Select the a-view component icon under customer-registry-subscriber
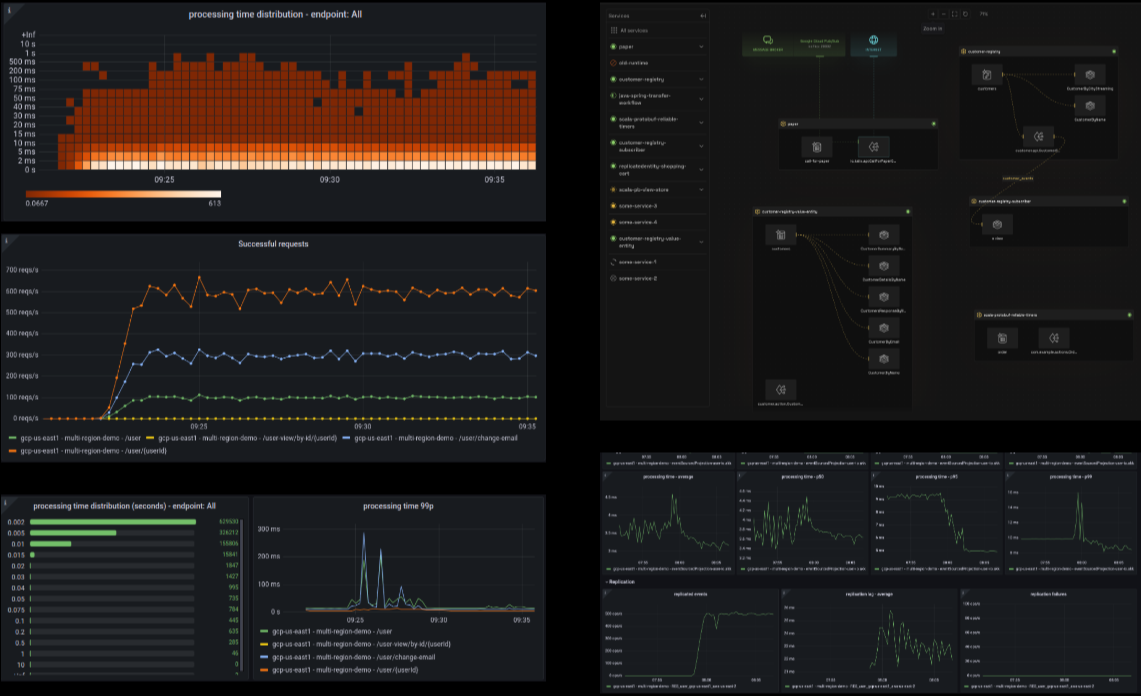Viewport: 1141px width, 696px height. (997, 224)
